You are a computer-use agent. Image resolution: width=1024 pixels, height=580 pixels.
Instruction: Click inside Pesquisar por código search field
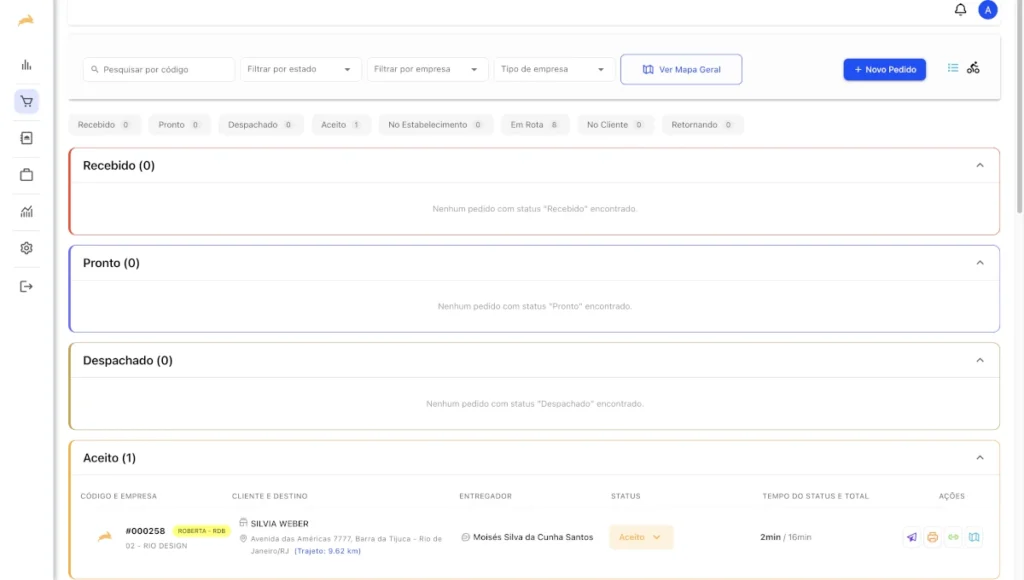click(159, 69)
